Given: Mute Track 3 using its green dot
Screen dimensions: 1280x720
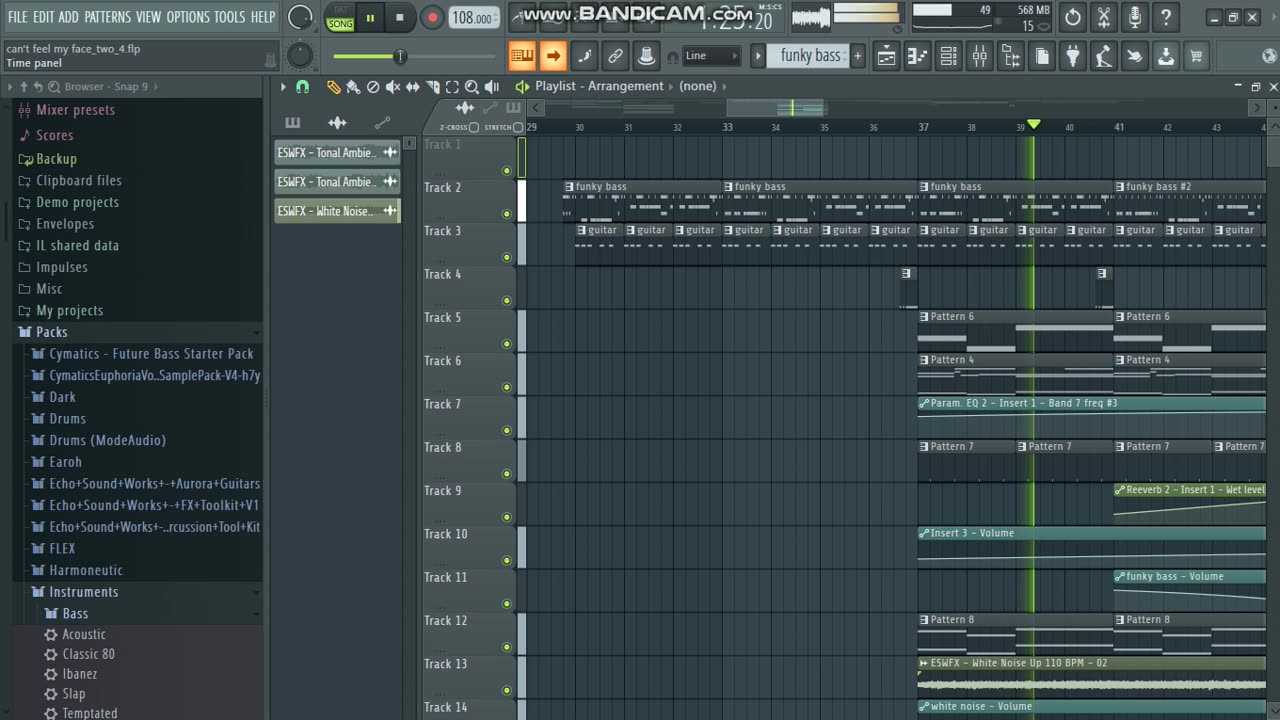Looking at the screenshot, I should (507, 257).
